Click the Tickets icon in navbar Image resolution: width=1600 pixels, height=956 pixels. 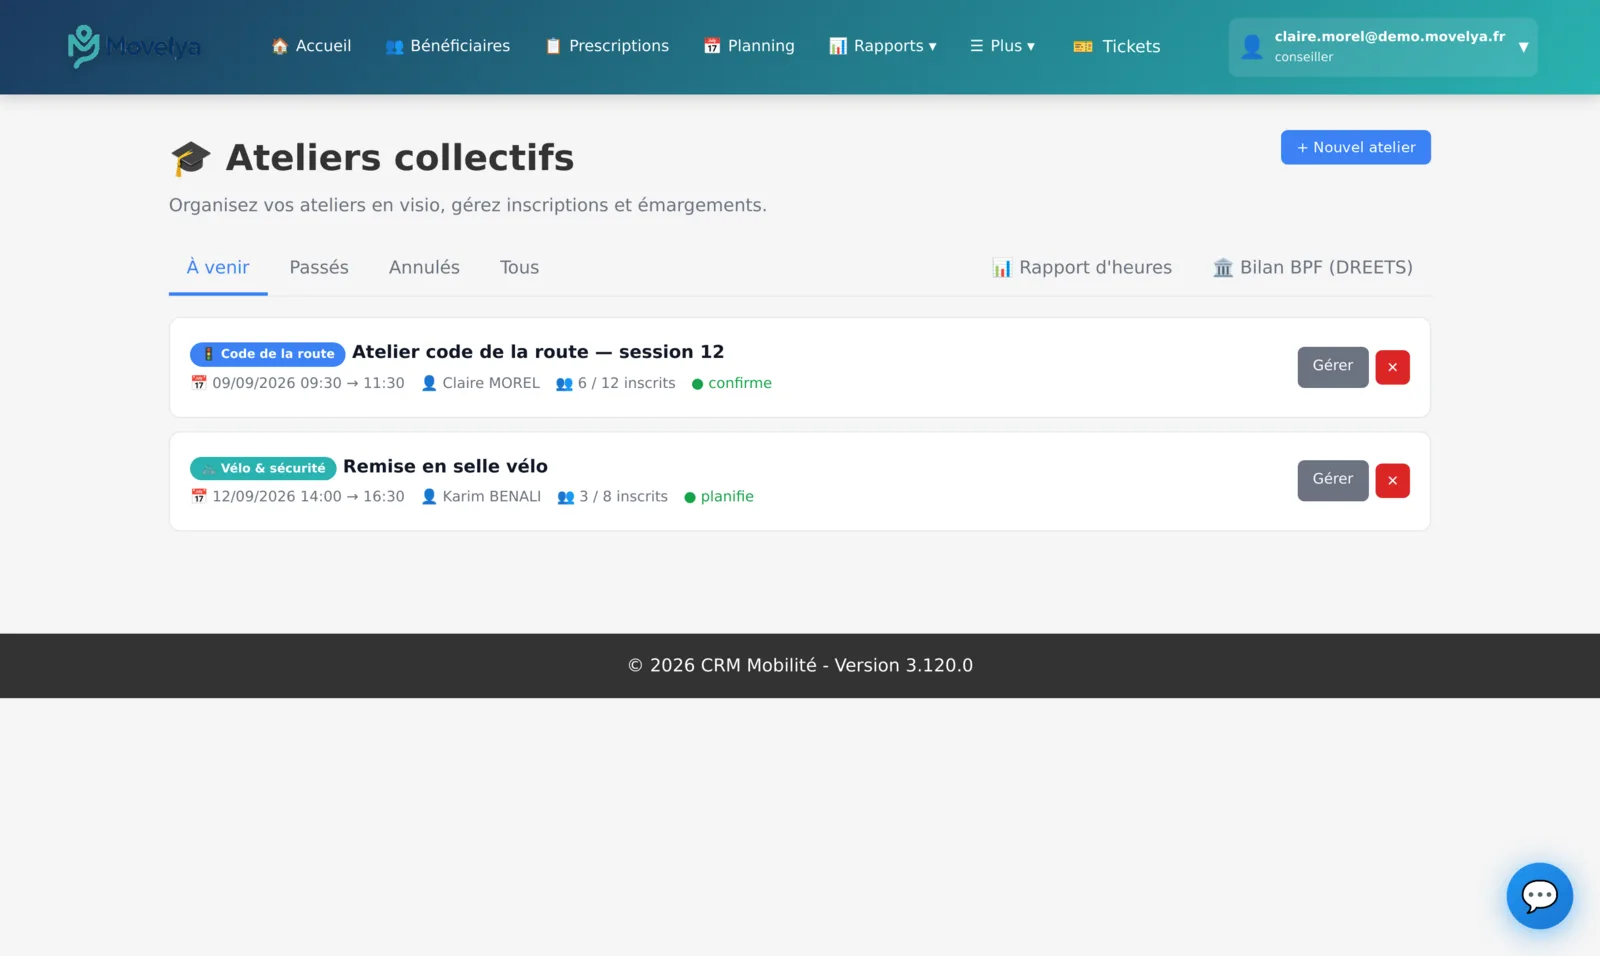pyautogui.click(x=1083, y=46)
